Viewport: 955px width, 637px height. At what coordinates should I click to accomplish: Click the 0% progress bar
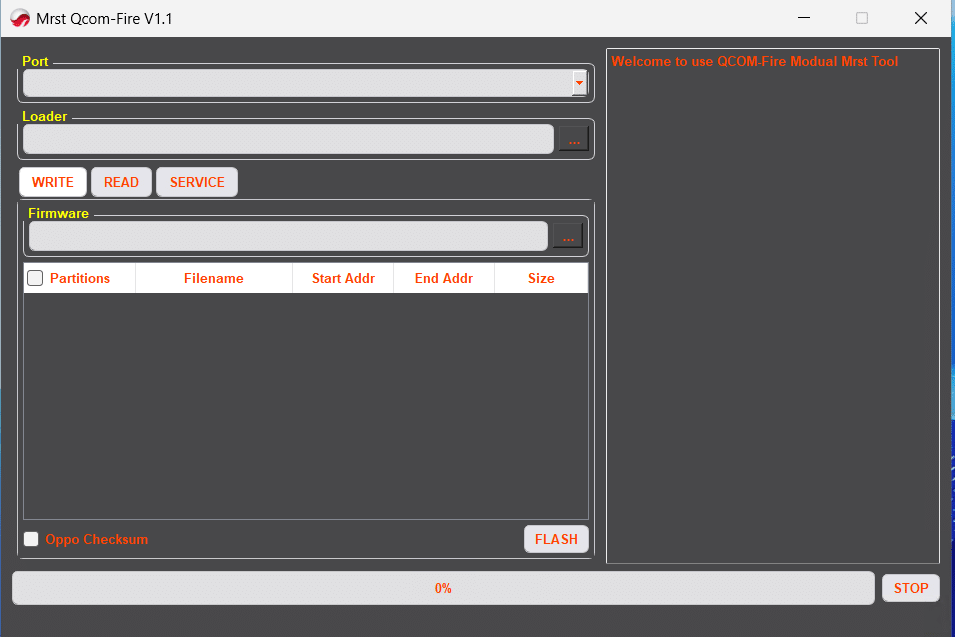point(443,588)
